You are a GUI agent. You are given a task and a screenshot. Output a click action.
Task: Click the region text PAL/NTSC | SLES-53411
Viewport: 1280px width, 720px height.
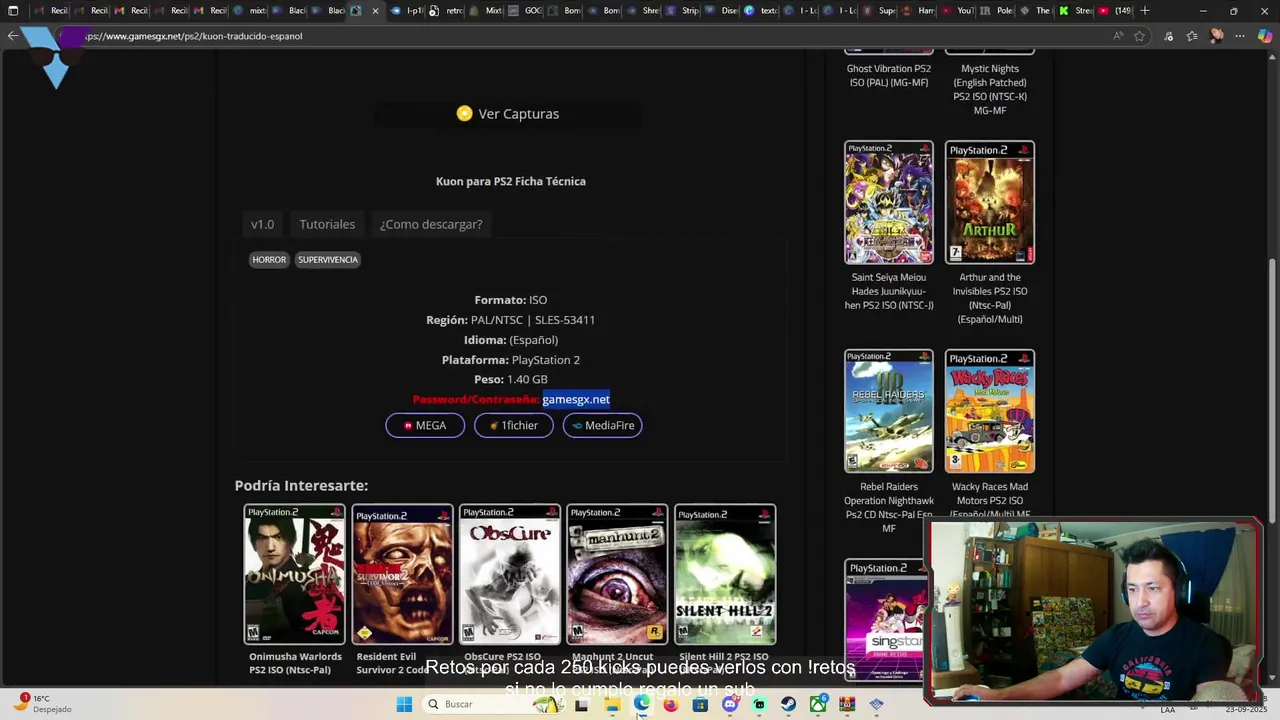tap(533, 320)
